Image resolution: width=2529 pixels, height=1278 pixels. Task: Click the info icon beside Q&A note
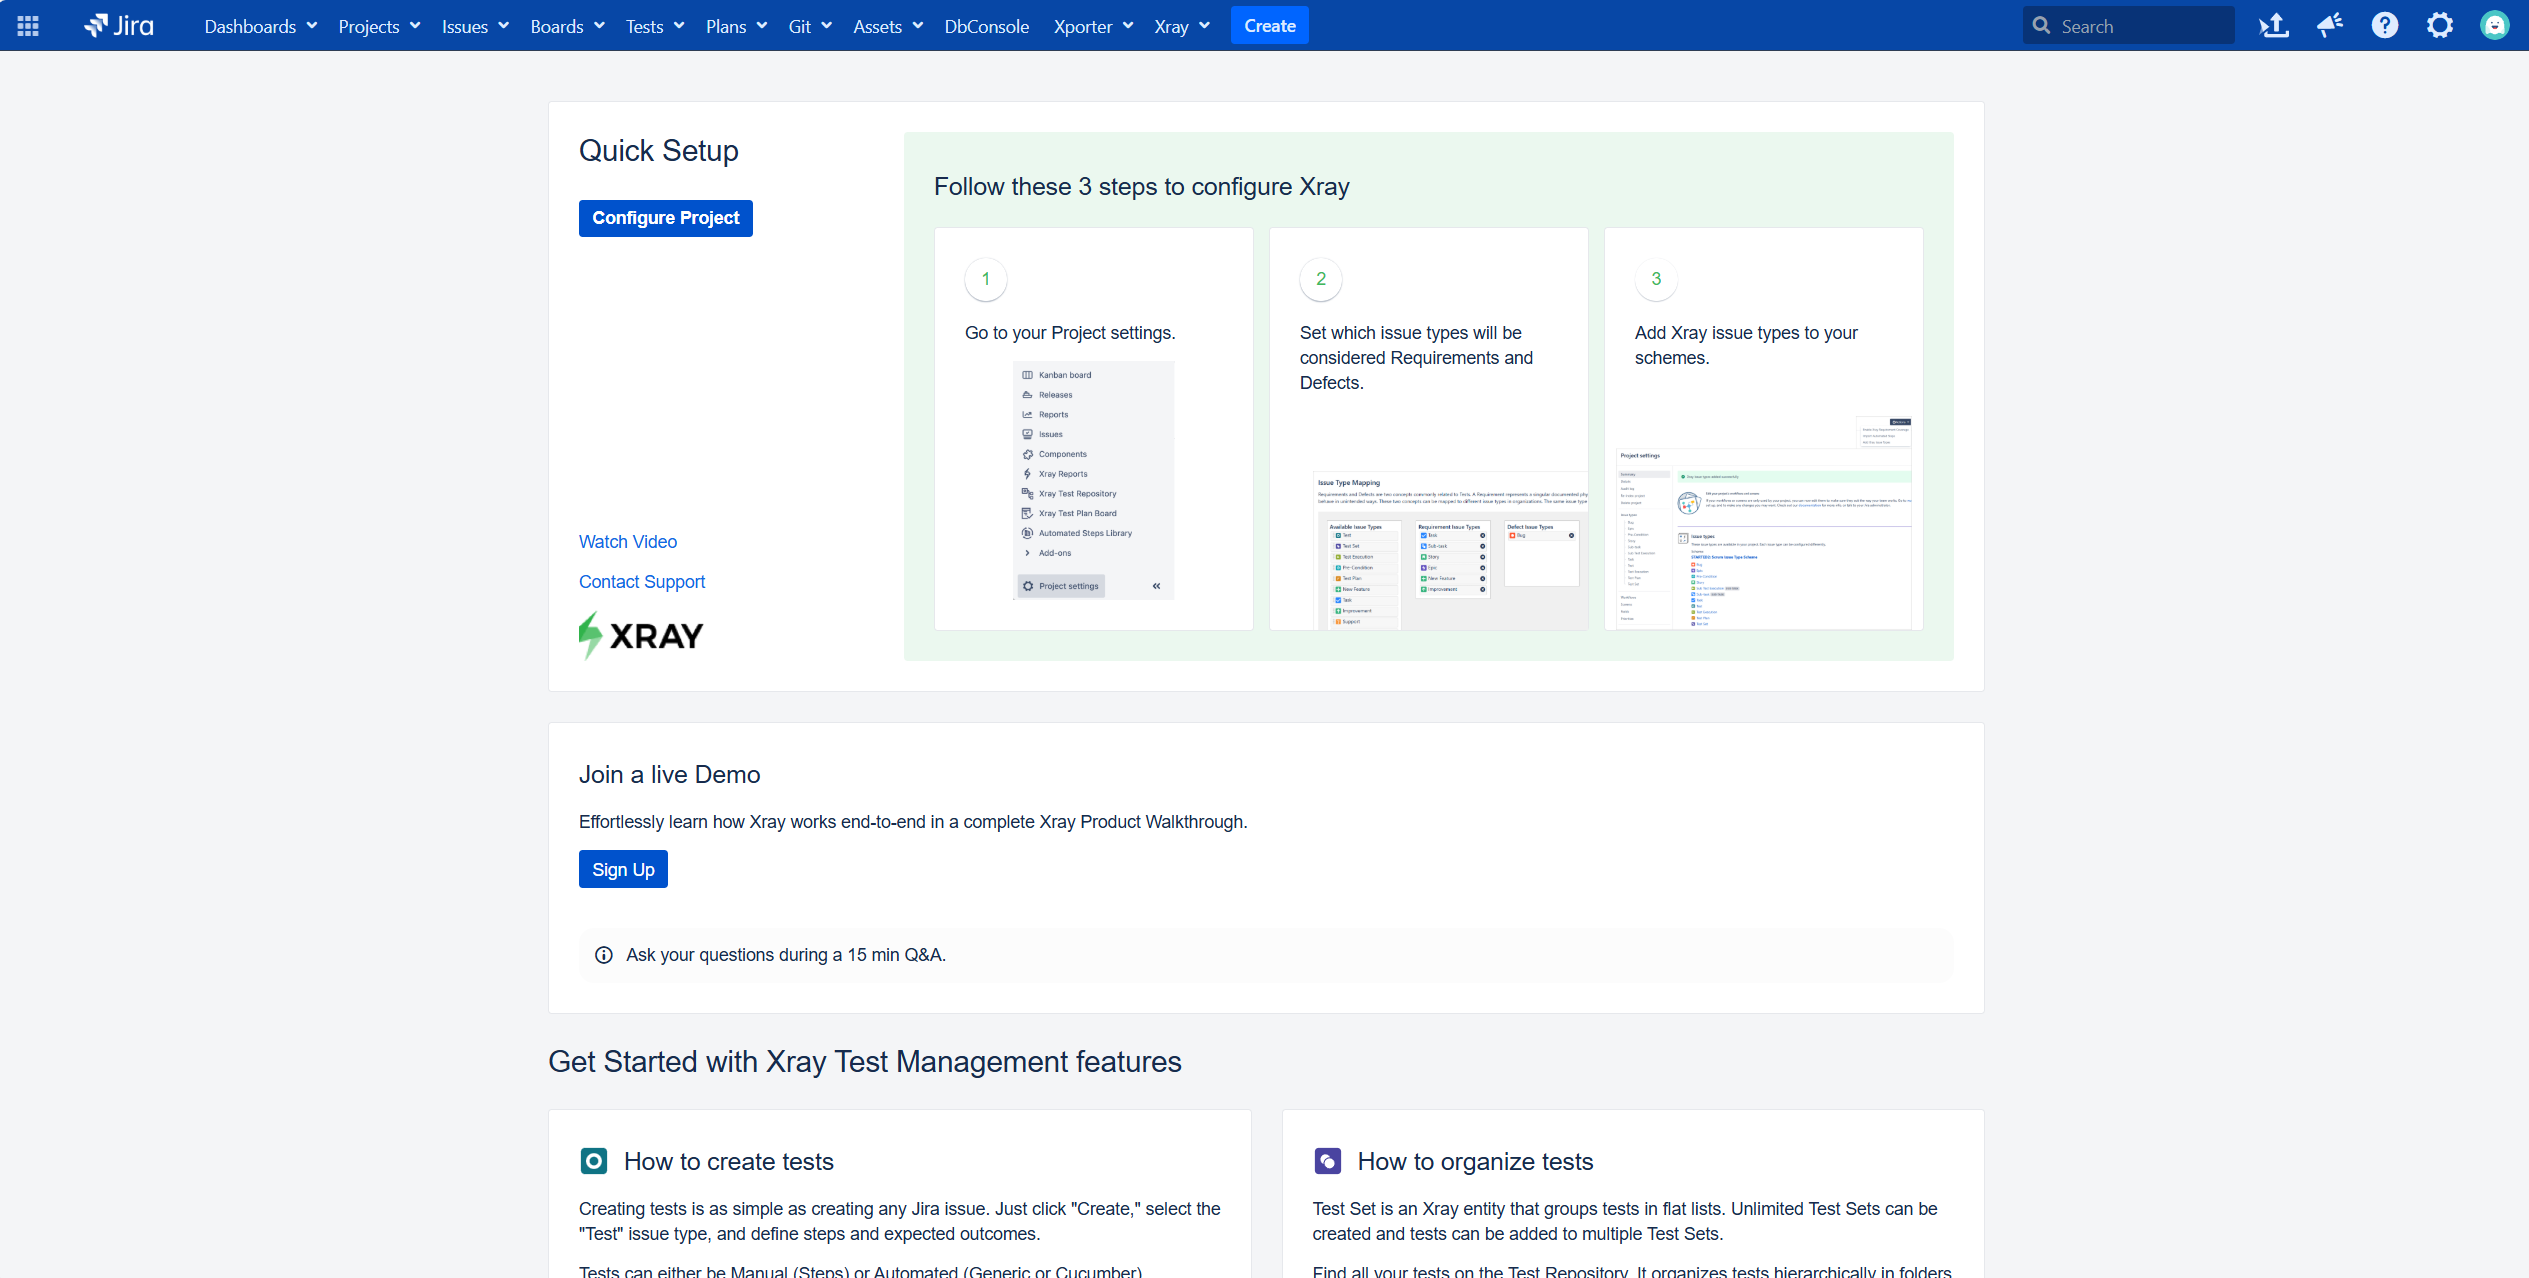[603, 955]
